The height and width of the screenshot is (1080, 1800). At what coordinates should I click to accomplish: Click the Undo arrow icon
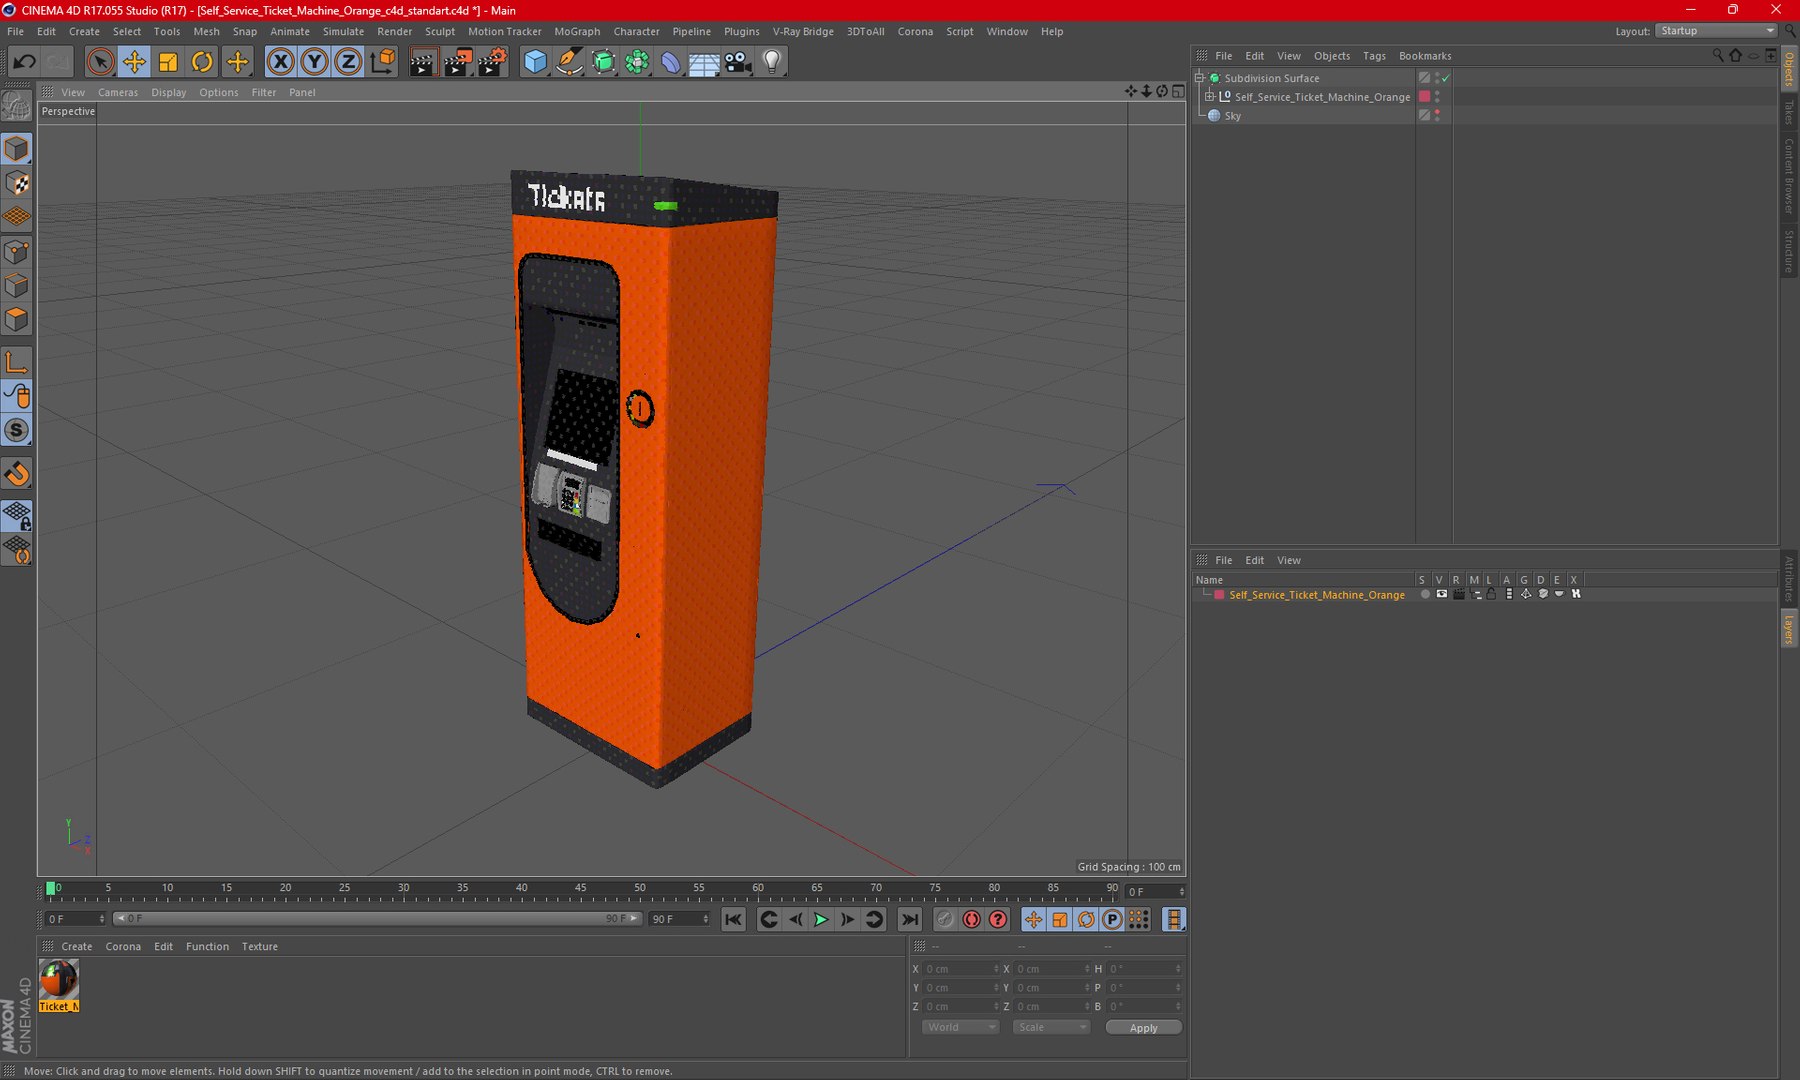pyautogui.click(x=24, y=62)
